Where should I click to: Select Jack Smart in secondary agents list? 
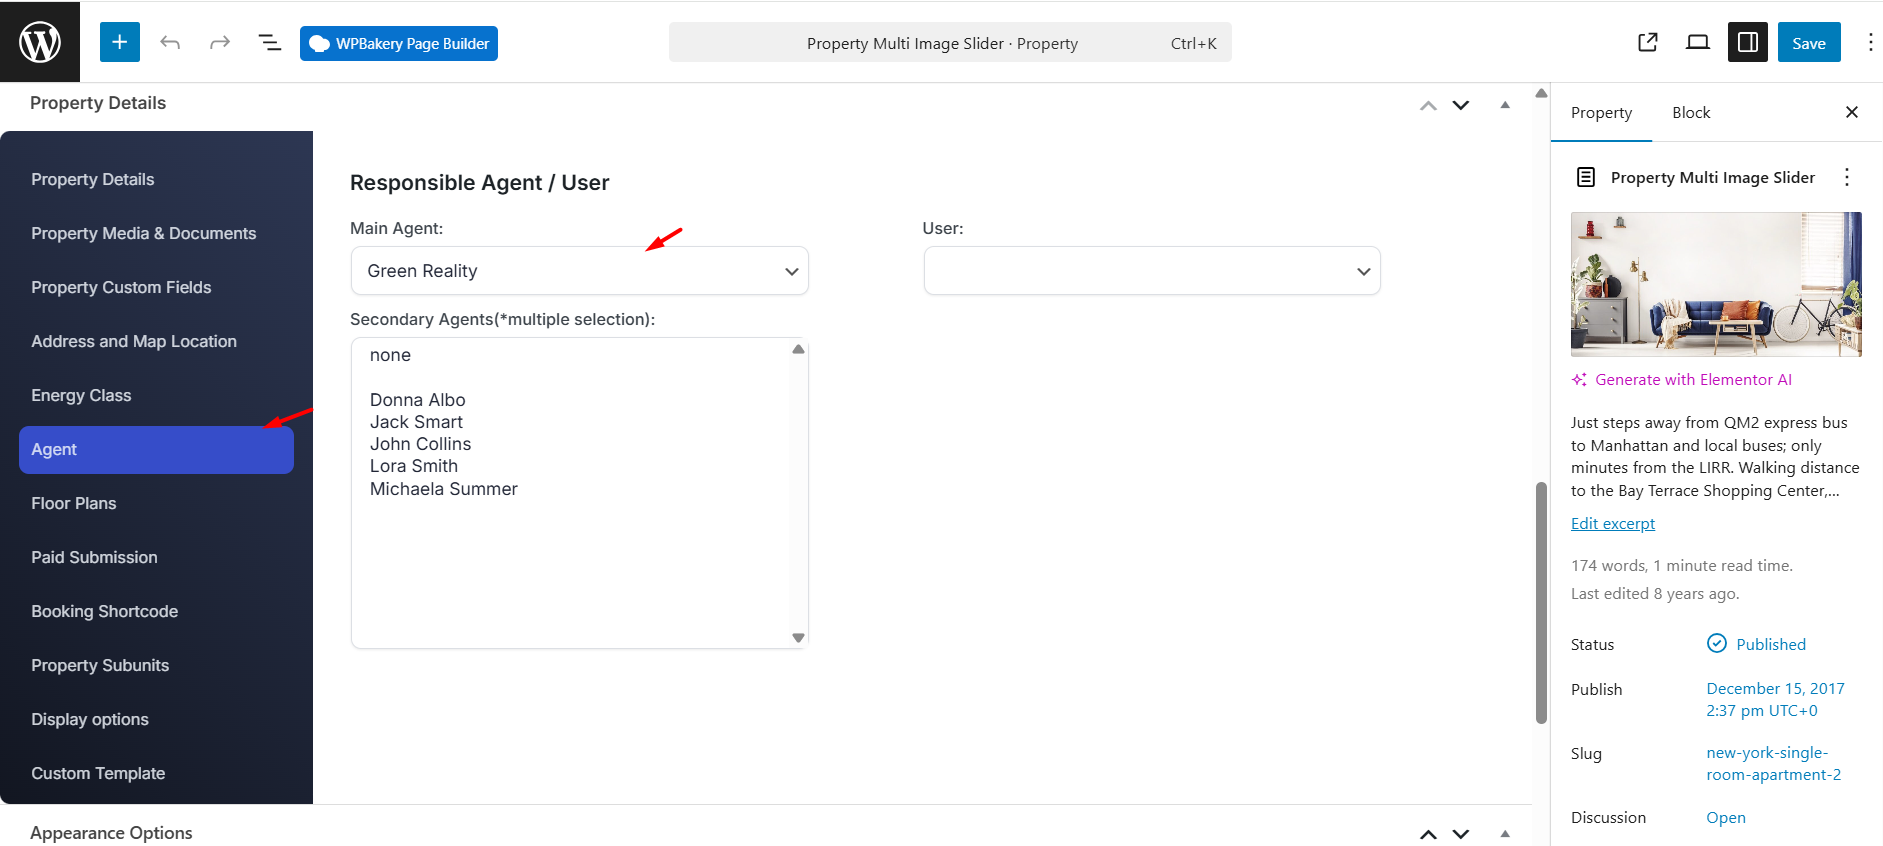point(416,422)
